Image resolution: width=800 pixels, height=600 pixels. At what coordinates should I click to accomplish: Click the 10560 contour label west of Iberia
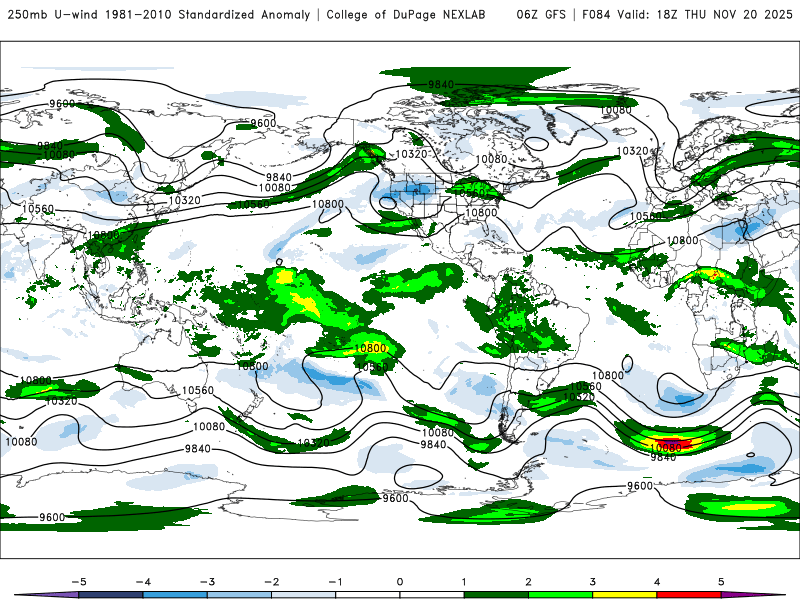tap(645, 216)
